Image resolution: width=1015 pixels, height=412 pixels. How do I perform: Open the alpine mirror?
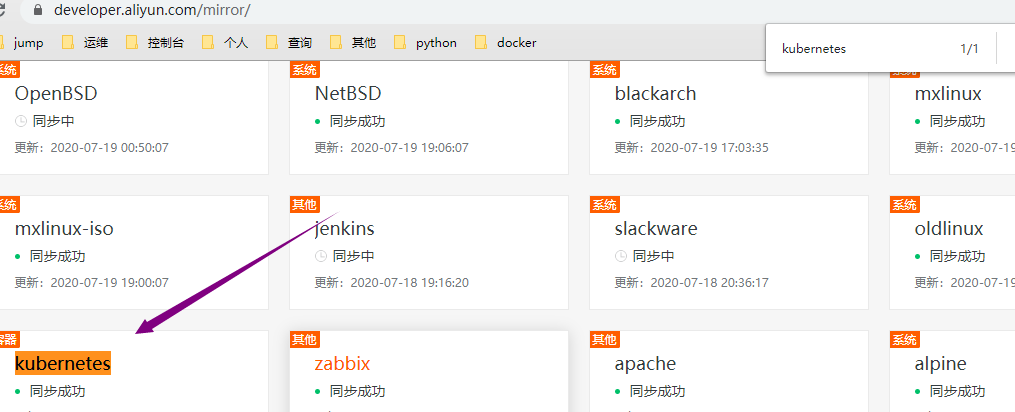tap(941, 363)
